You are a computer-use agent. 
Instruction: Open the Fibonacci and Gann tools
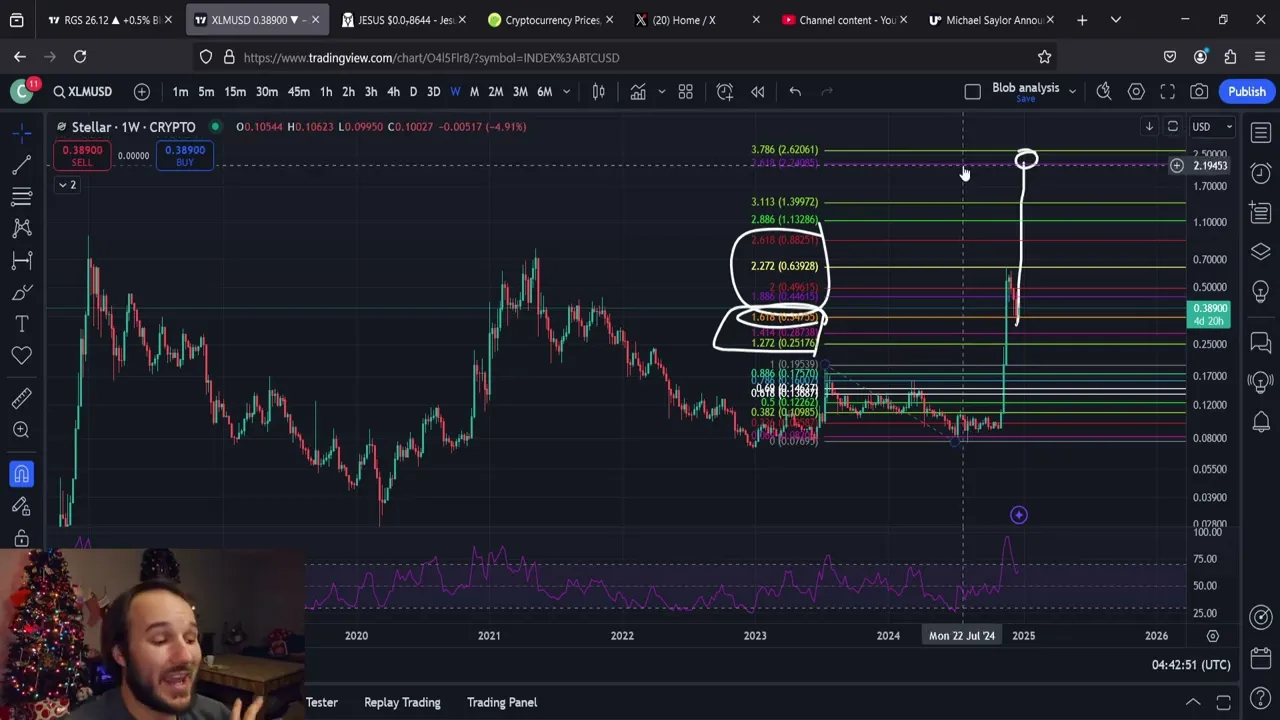pyautogui.click(x=21, y=196)
